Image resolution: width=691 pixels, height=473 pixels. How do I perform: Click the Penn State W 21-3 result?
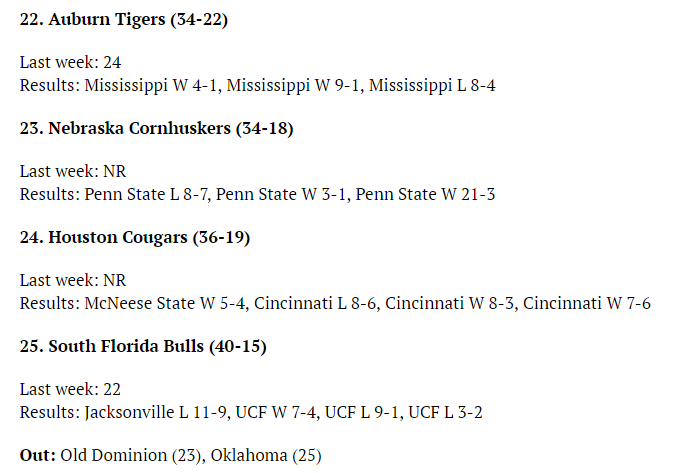(x=425, y=194)
